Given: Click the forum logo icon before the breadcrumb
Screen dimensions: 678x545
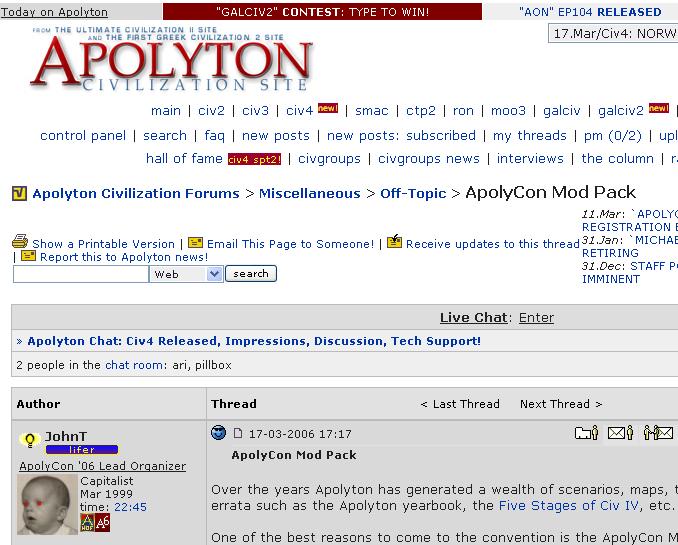Looking at the screenshot, I should pyautogui.click(x=19, y=193).
